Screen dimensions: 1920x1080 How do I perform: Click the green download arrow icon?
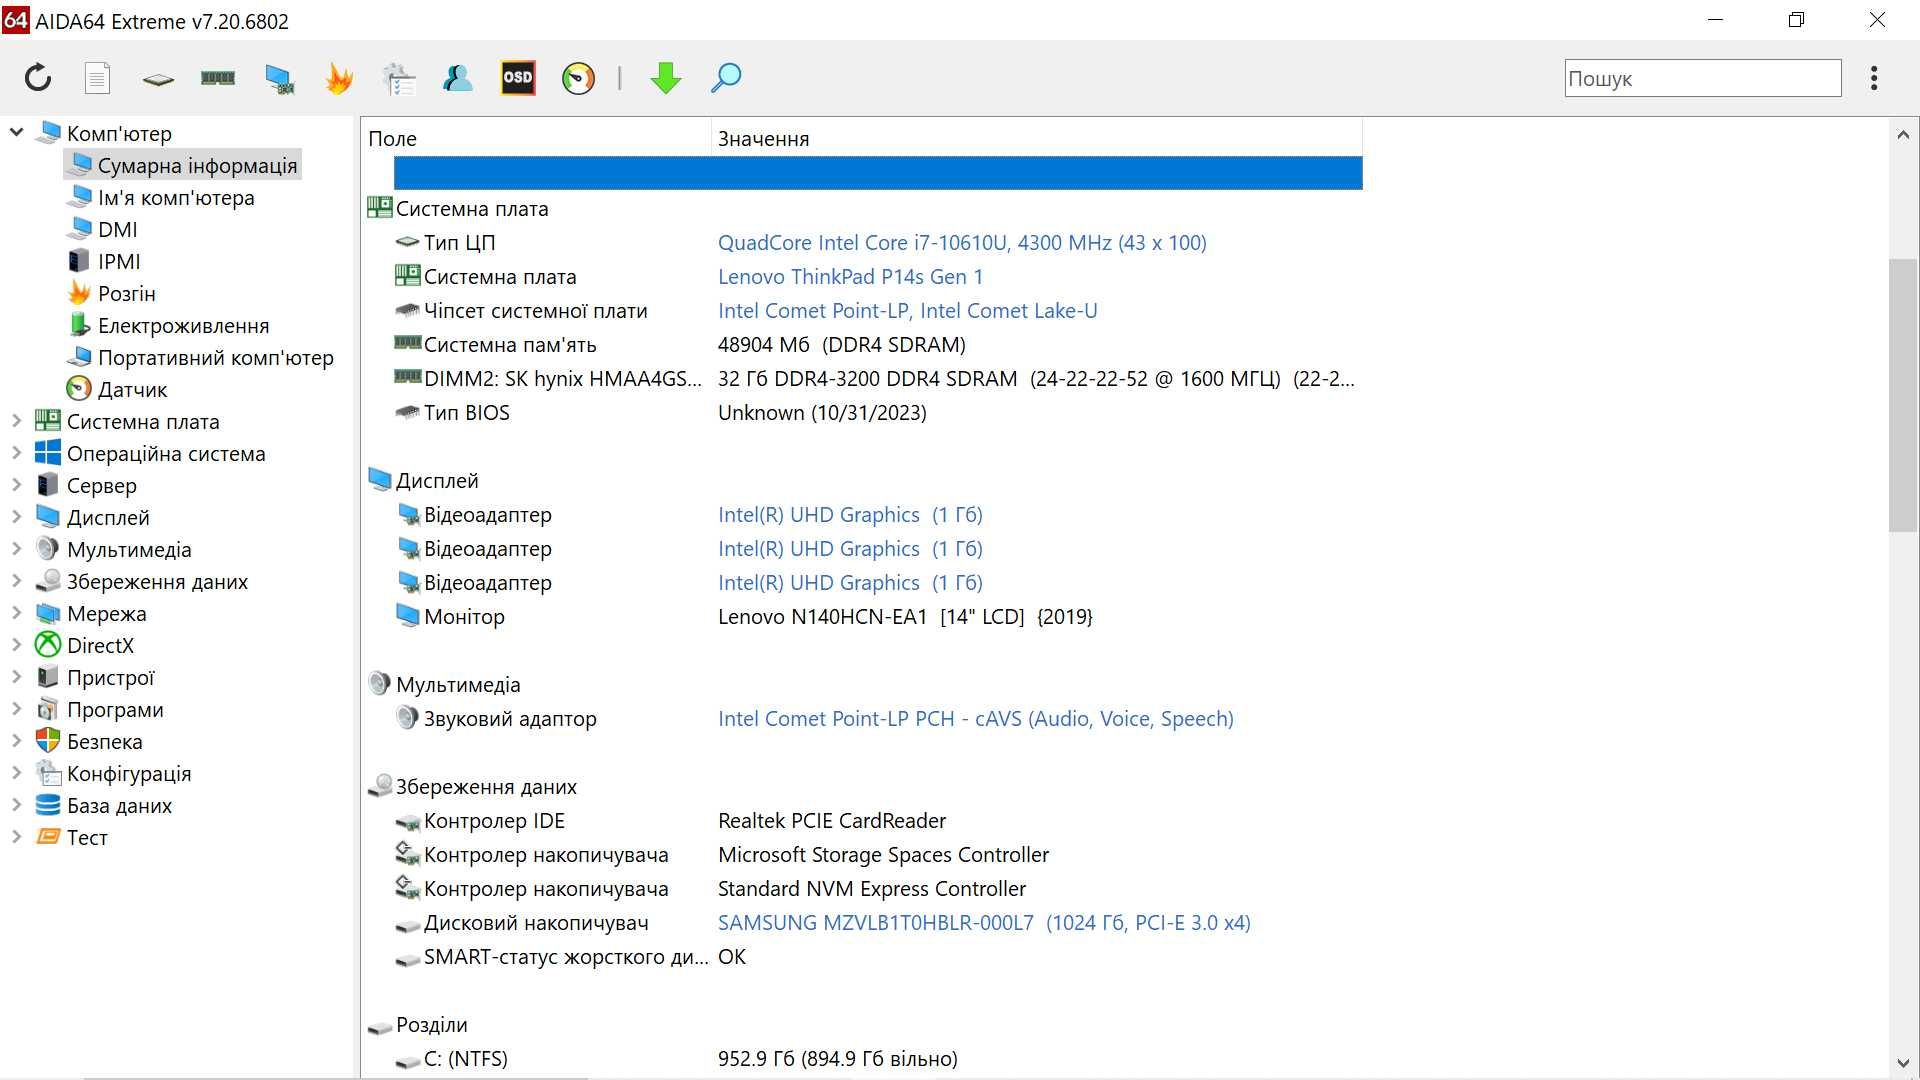pyautogui.click(x=666, y=78)
